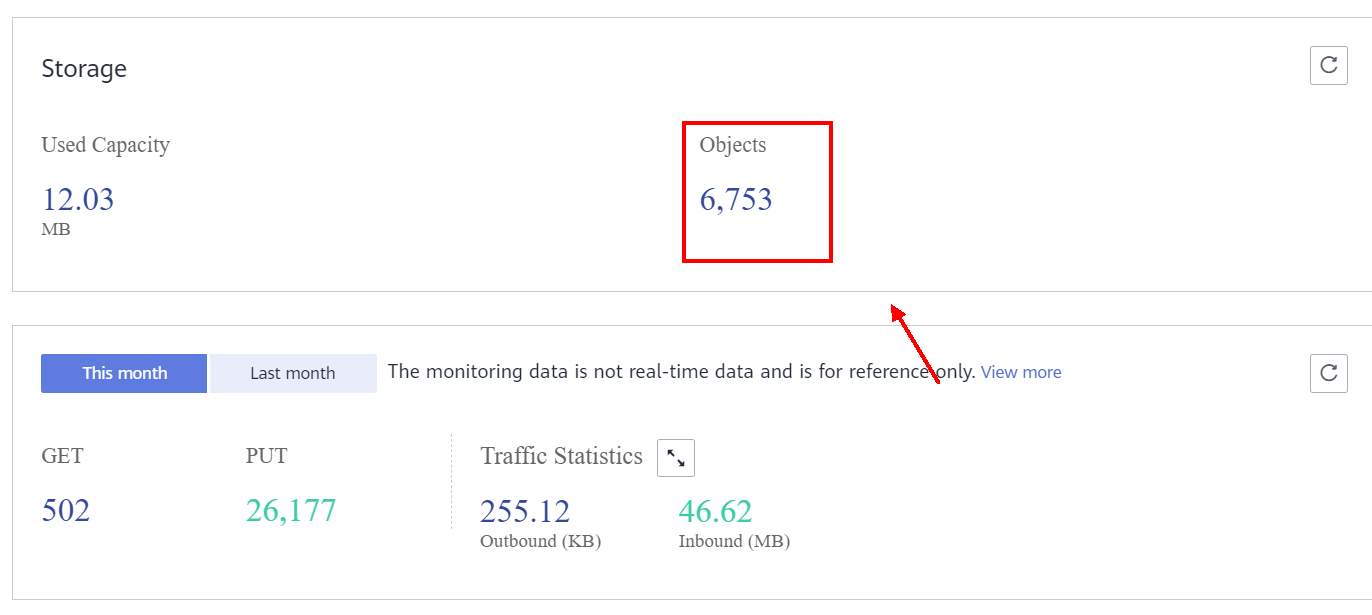Refresh the monitoring statistics panel

1328,373
